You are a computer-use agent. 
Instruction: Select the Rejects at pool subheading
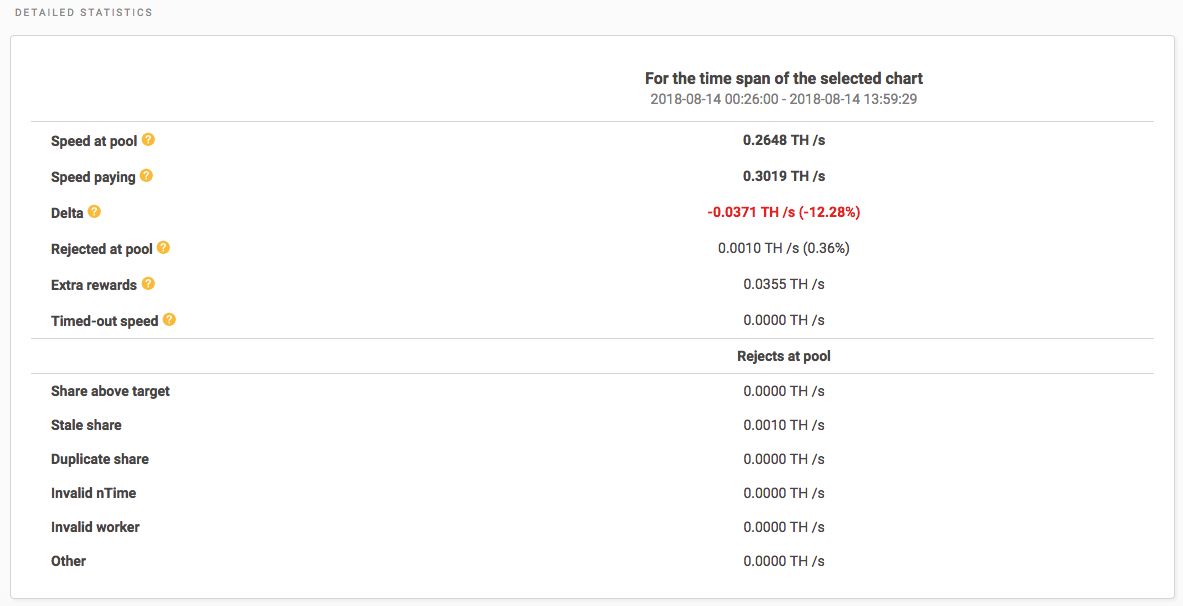(783, 356)
